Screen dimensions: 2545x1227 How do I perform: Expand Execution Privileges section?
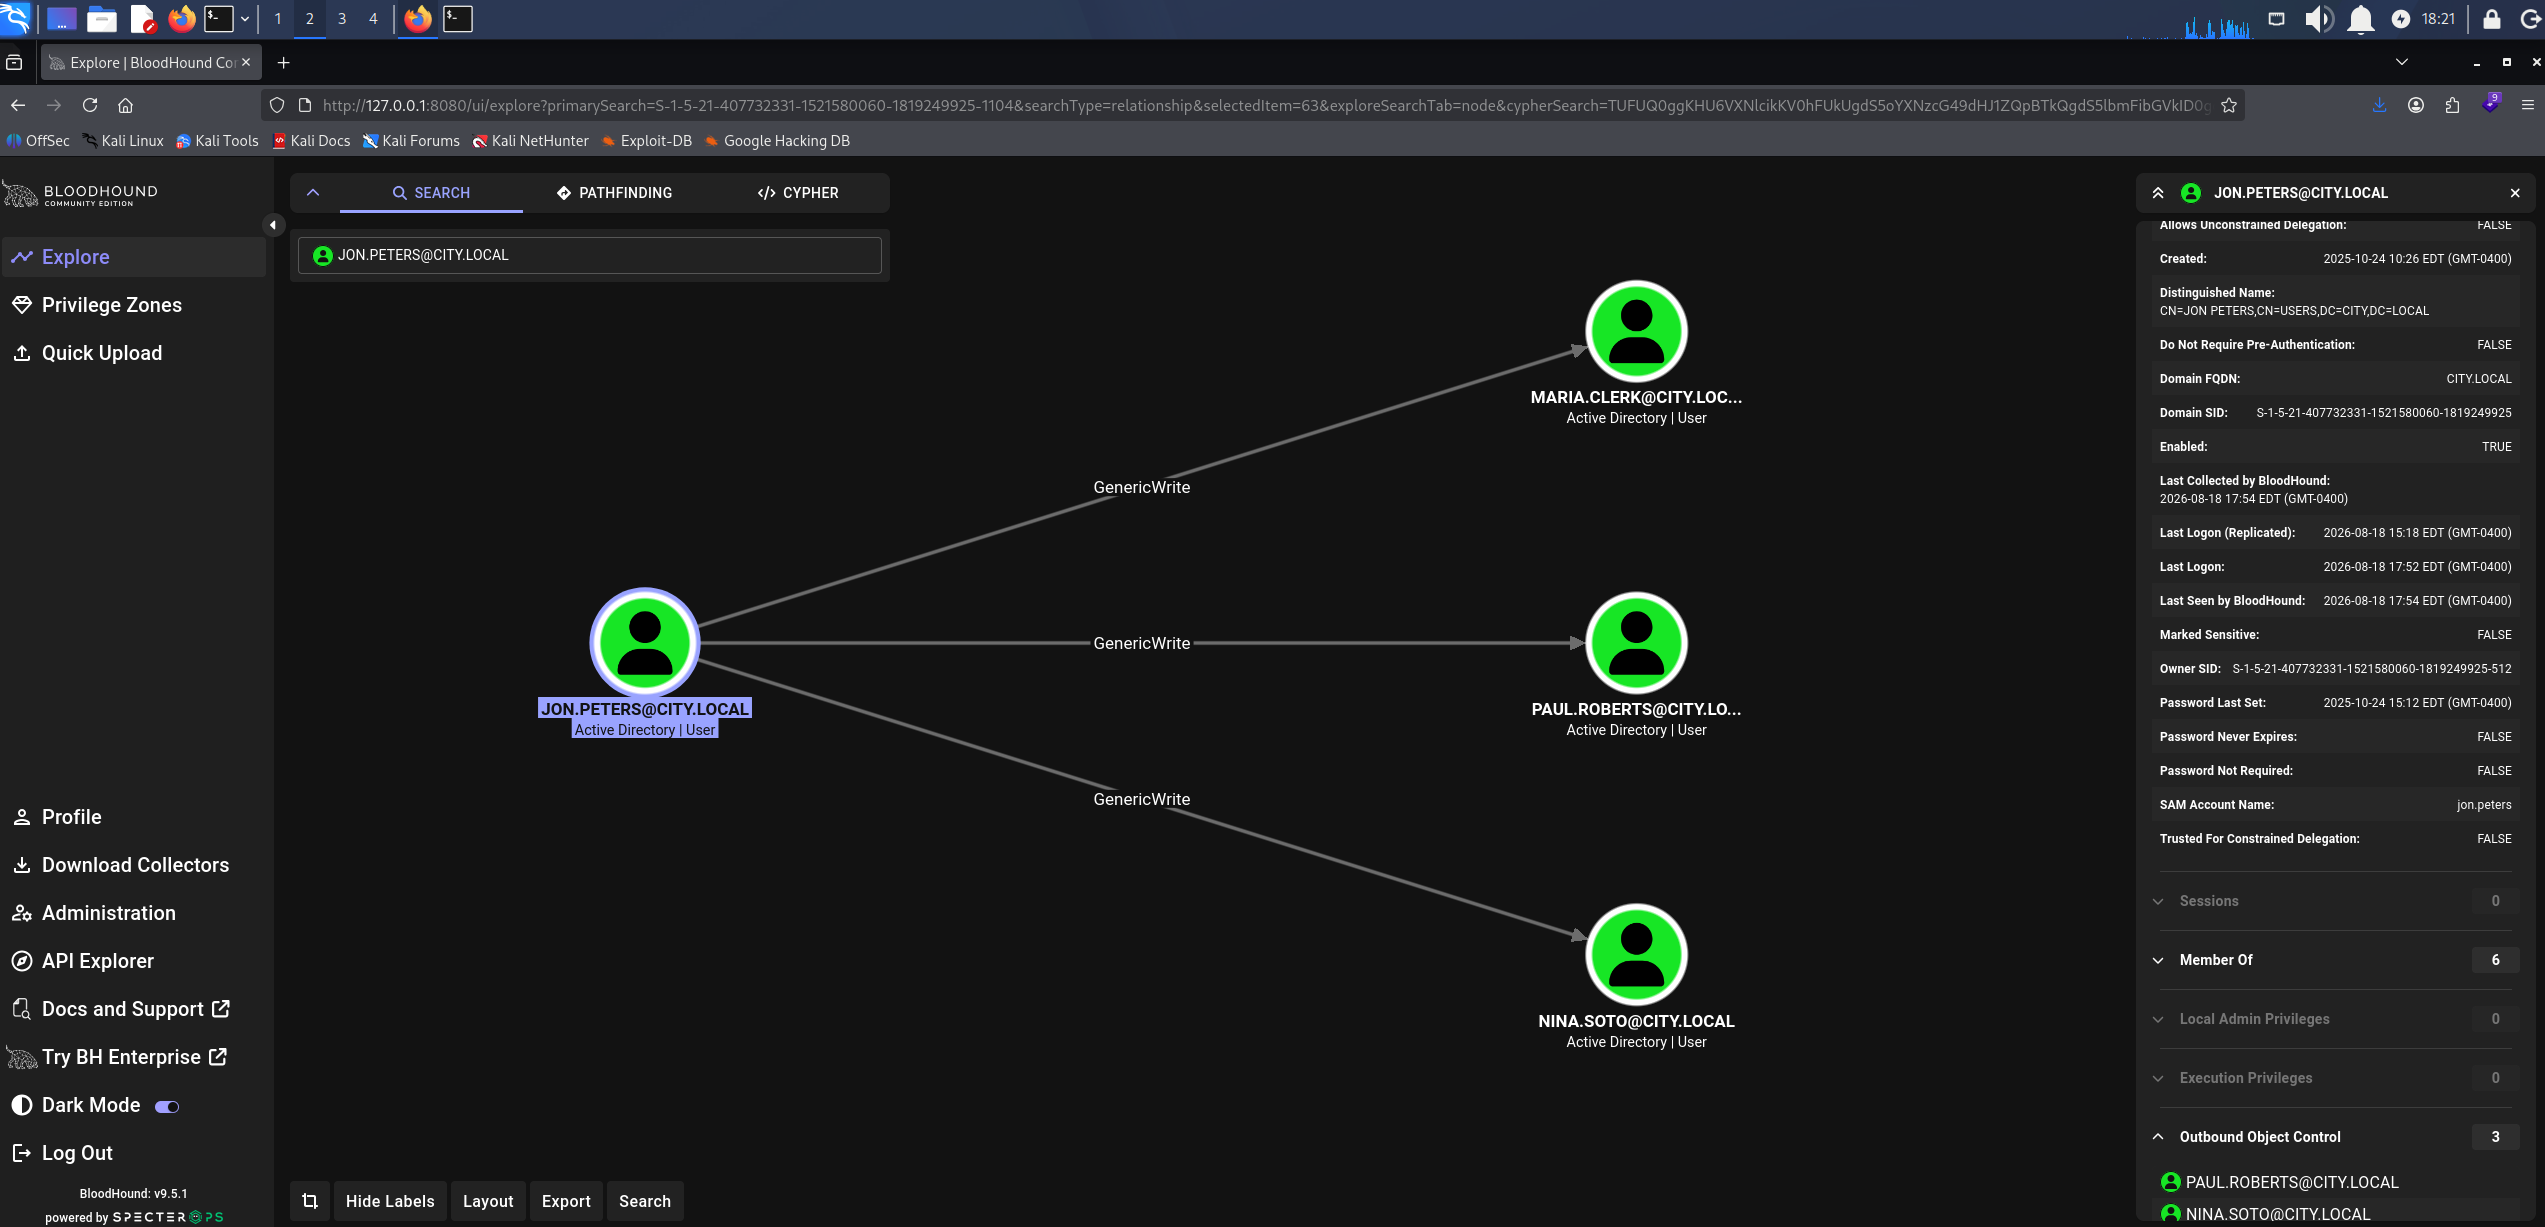(x=2335, y=1078)
